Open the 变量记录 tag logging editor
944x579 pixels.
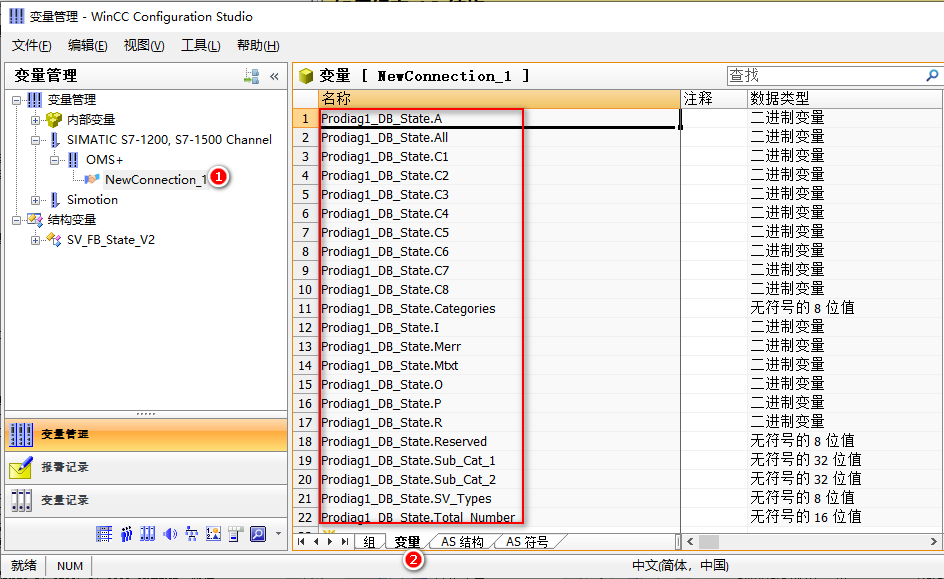click(x=64, y=500)
